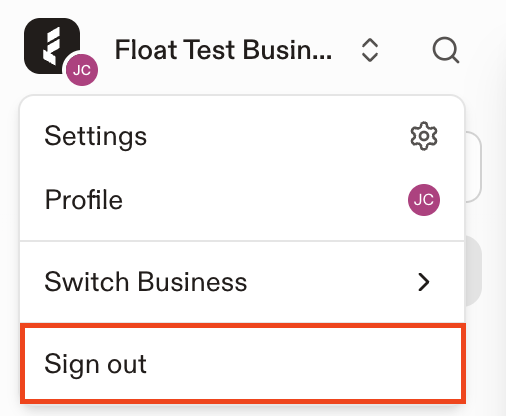The image size is (506, 416).
Task: Click the Sign out menu item
Action: click(242, 363)
